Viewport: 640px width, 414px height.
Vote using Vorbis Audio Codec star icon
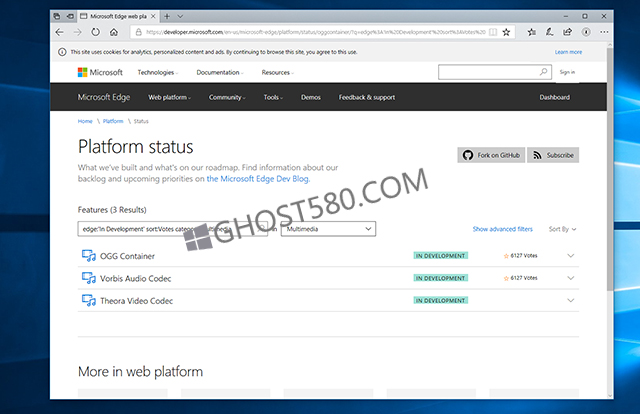[x=506, y=278]
